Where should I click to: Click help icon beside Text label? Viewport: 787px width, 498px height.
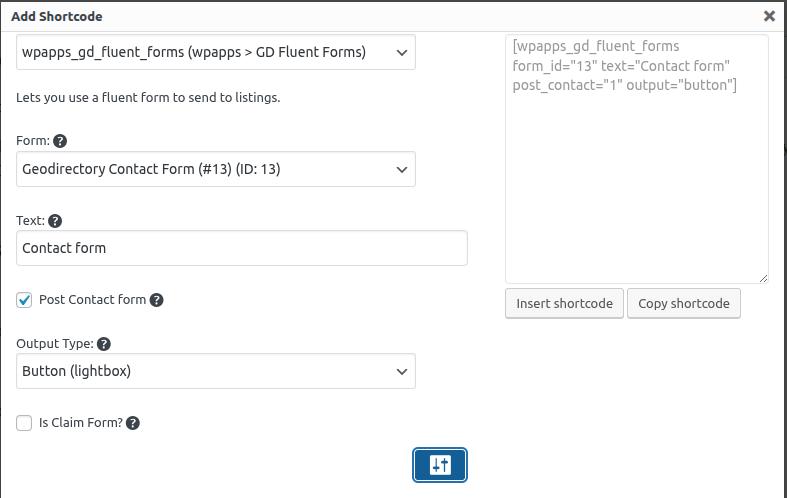tap(55, 221)
